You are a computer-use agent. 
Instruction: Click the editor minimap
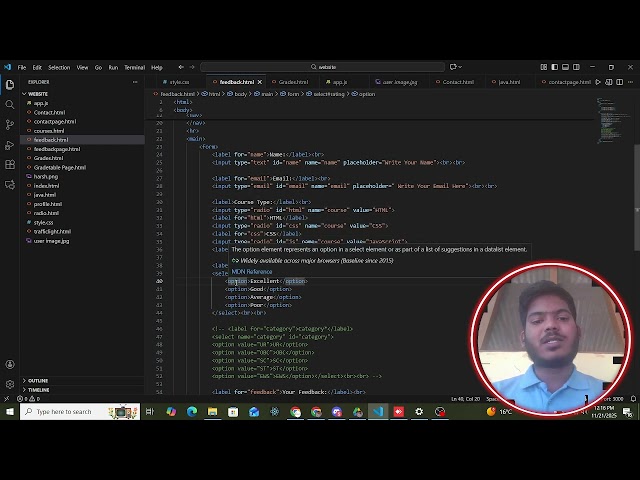[x=613, y=120]
